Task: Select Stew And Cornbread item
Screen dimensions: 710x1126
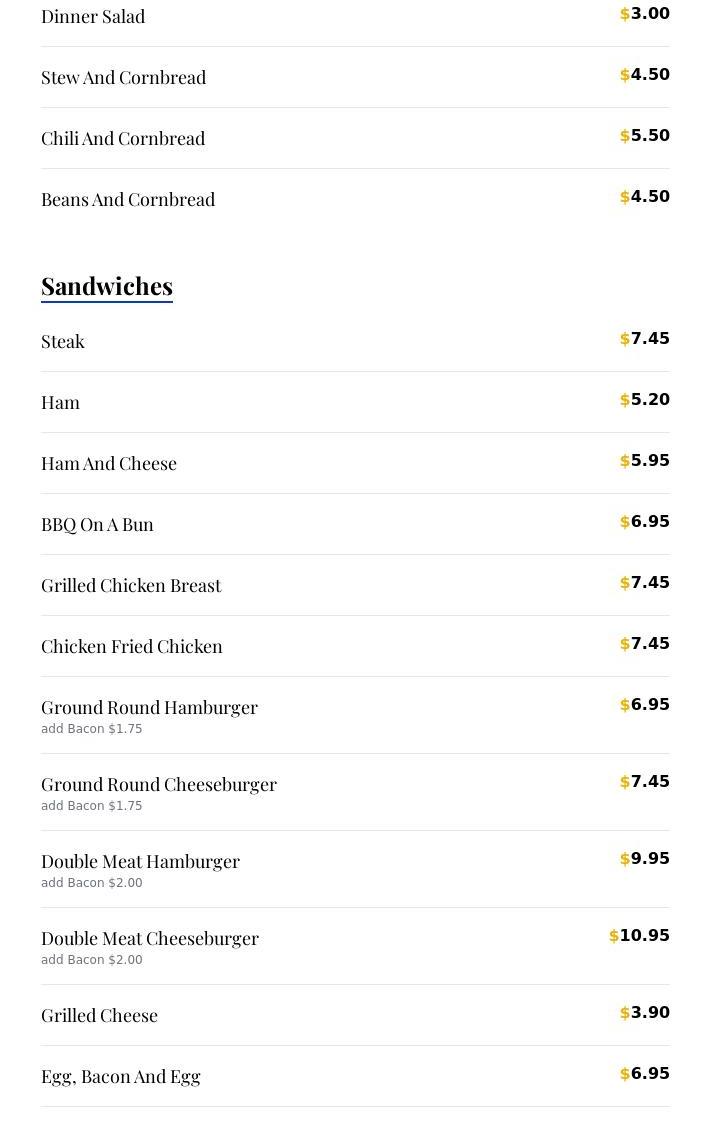Action: click(x=123, y=78)
